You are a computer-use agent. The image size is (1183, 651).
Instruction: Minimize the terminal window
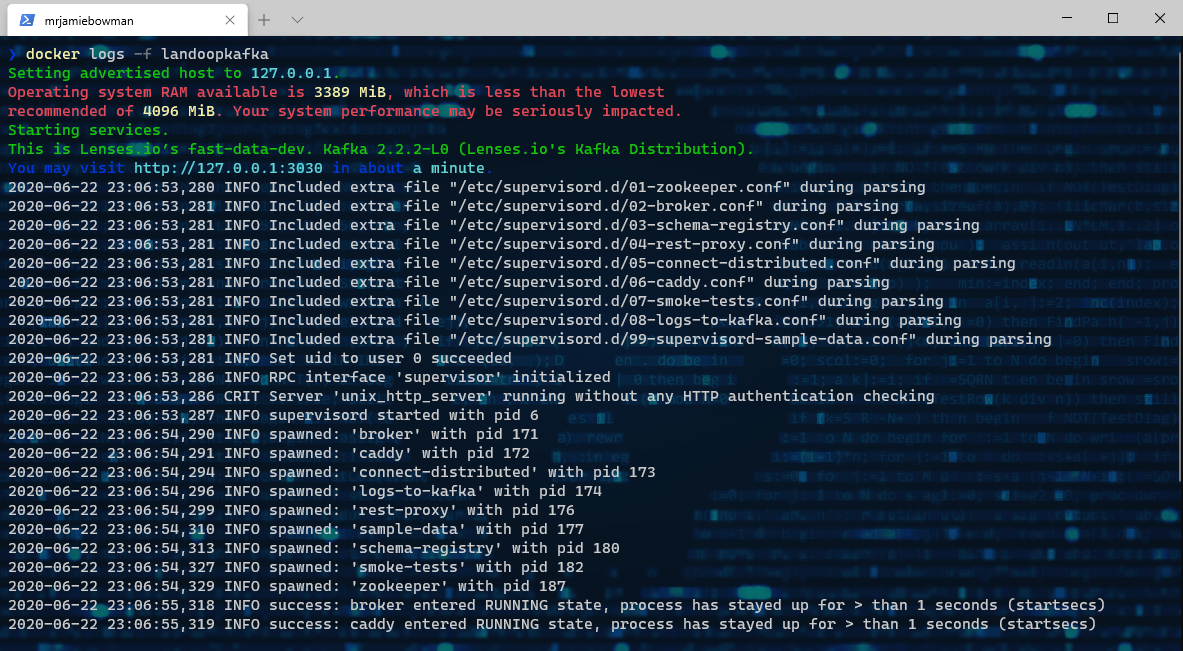tap(1067, 18)
